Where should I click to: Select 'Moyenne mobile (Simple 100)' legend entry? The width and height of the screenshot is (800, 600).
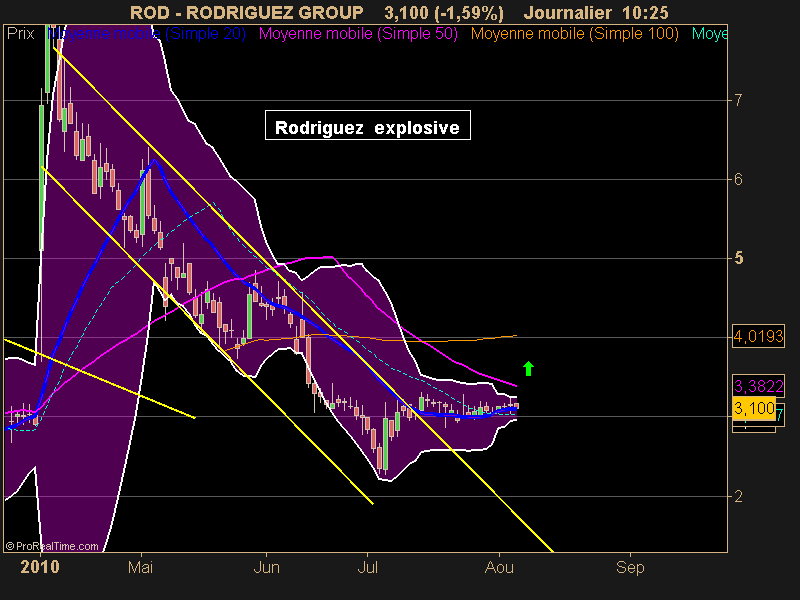click(x=574, y=34)
